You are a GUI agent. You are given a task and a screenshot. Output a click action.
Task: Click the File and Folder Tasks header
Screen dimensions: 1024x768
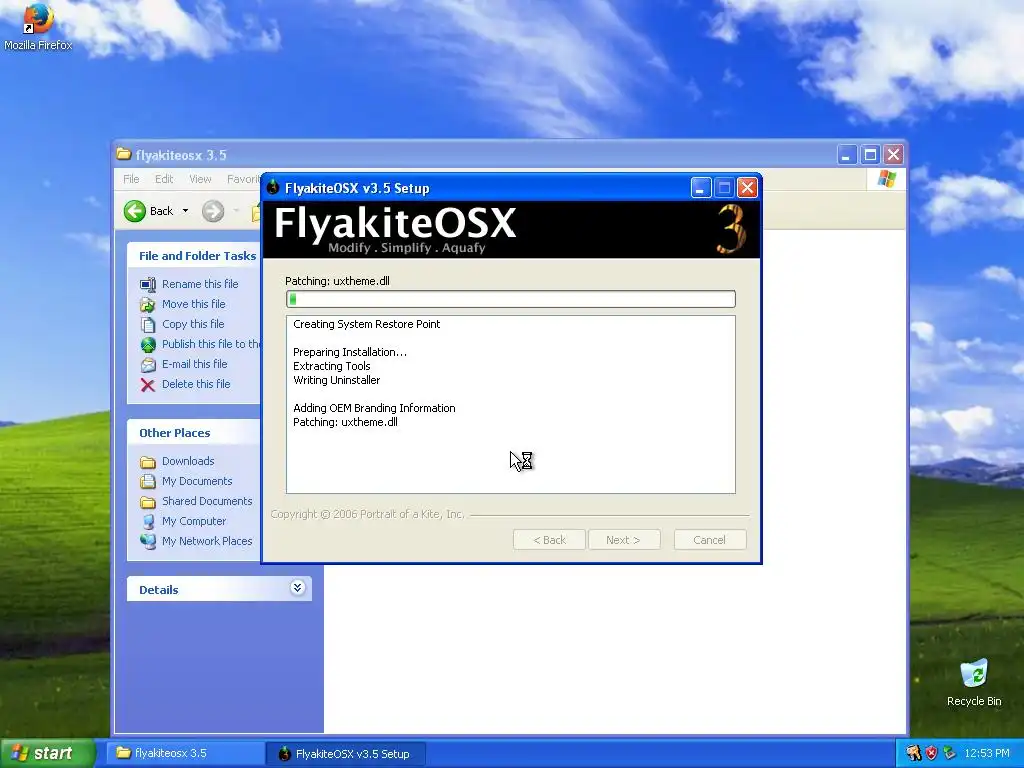197,256
